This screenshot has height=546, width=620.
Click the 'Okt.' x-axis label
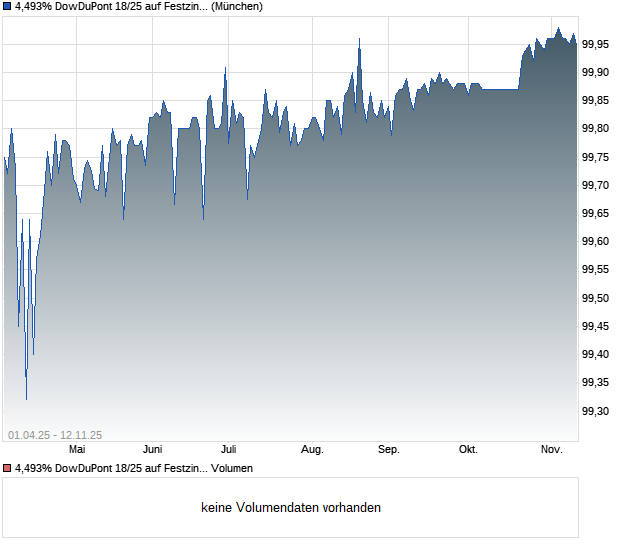point(468,450)
